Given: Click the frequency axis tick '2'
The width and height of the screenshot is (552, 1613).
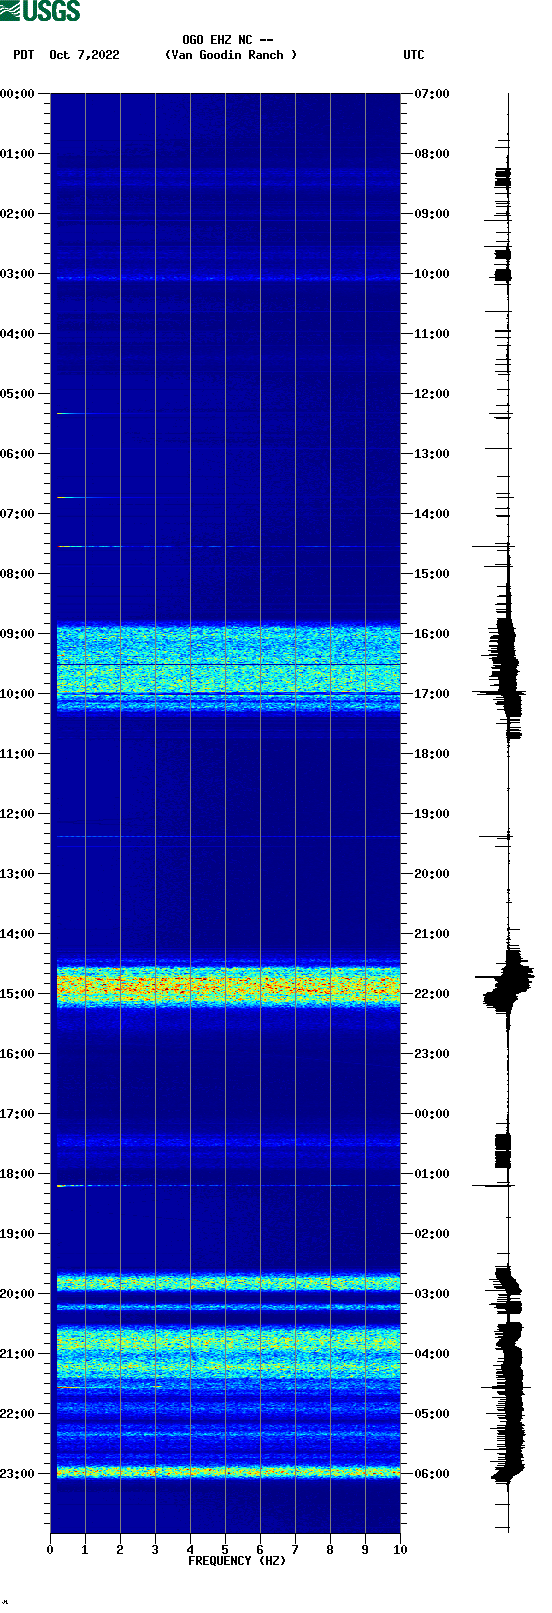Looking at the screenshot, I should (120, 1550).
